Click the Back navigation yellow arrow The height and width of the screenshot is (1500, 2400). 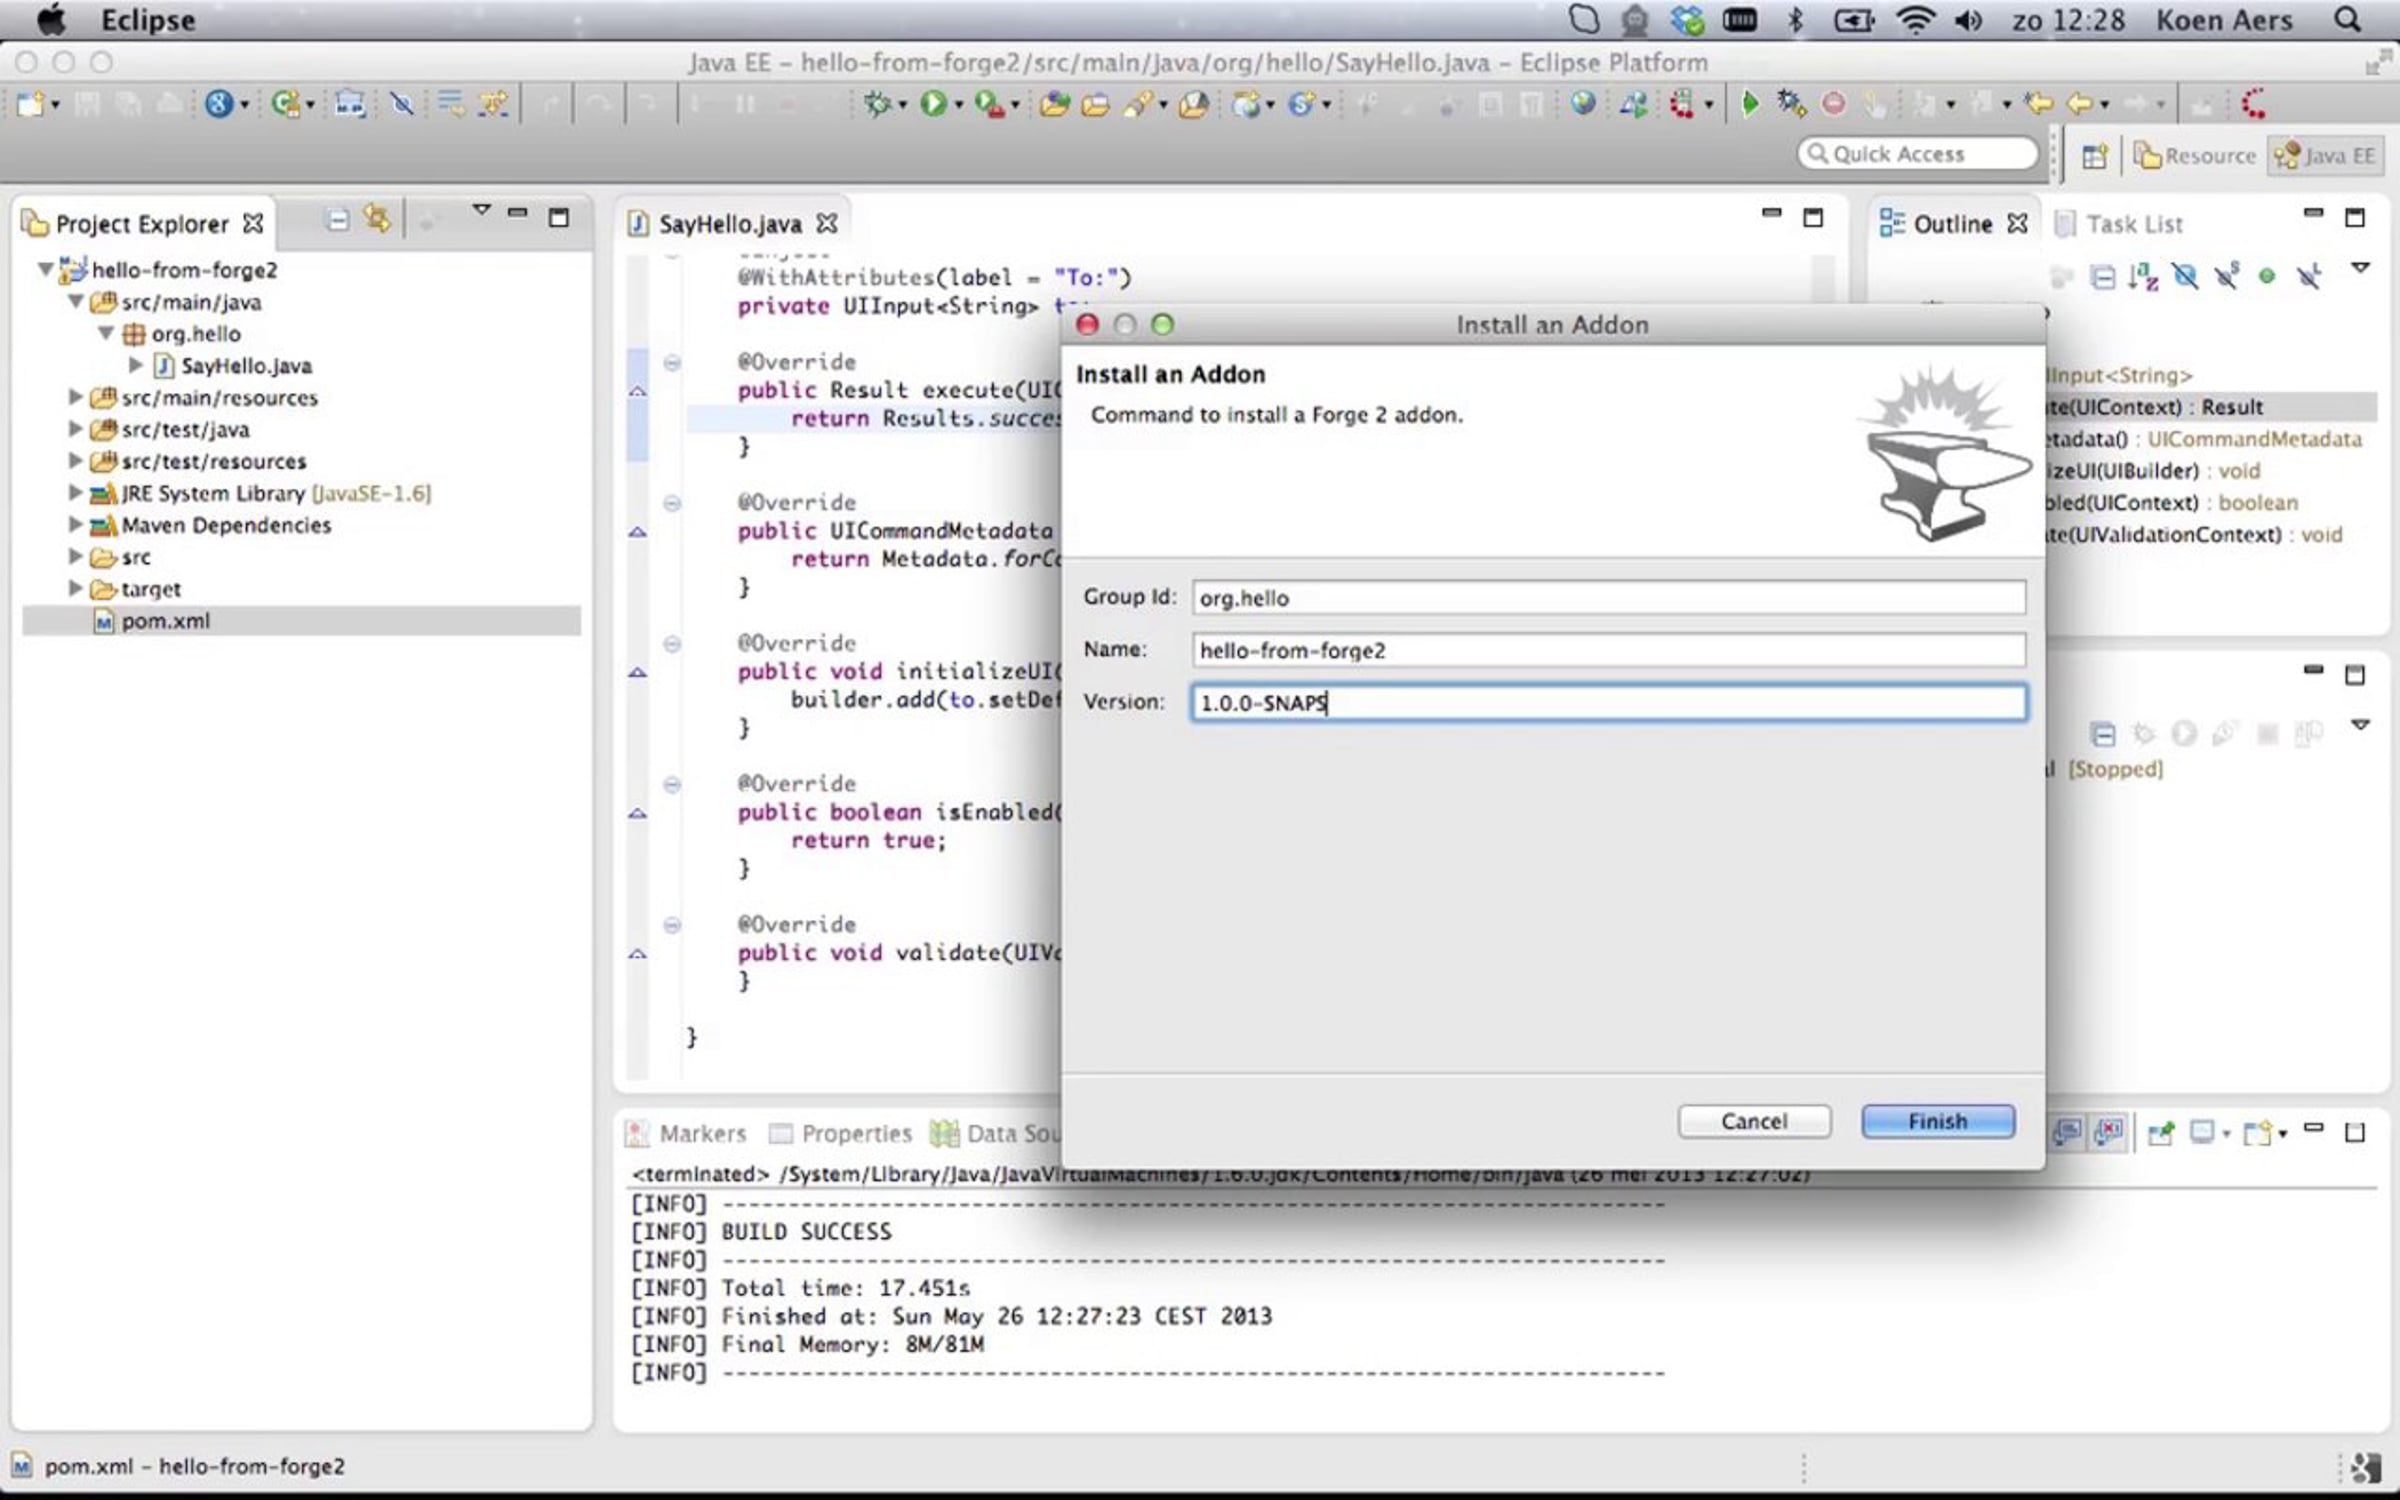point(2080,103)
